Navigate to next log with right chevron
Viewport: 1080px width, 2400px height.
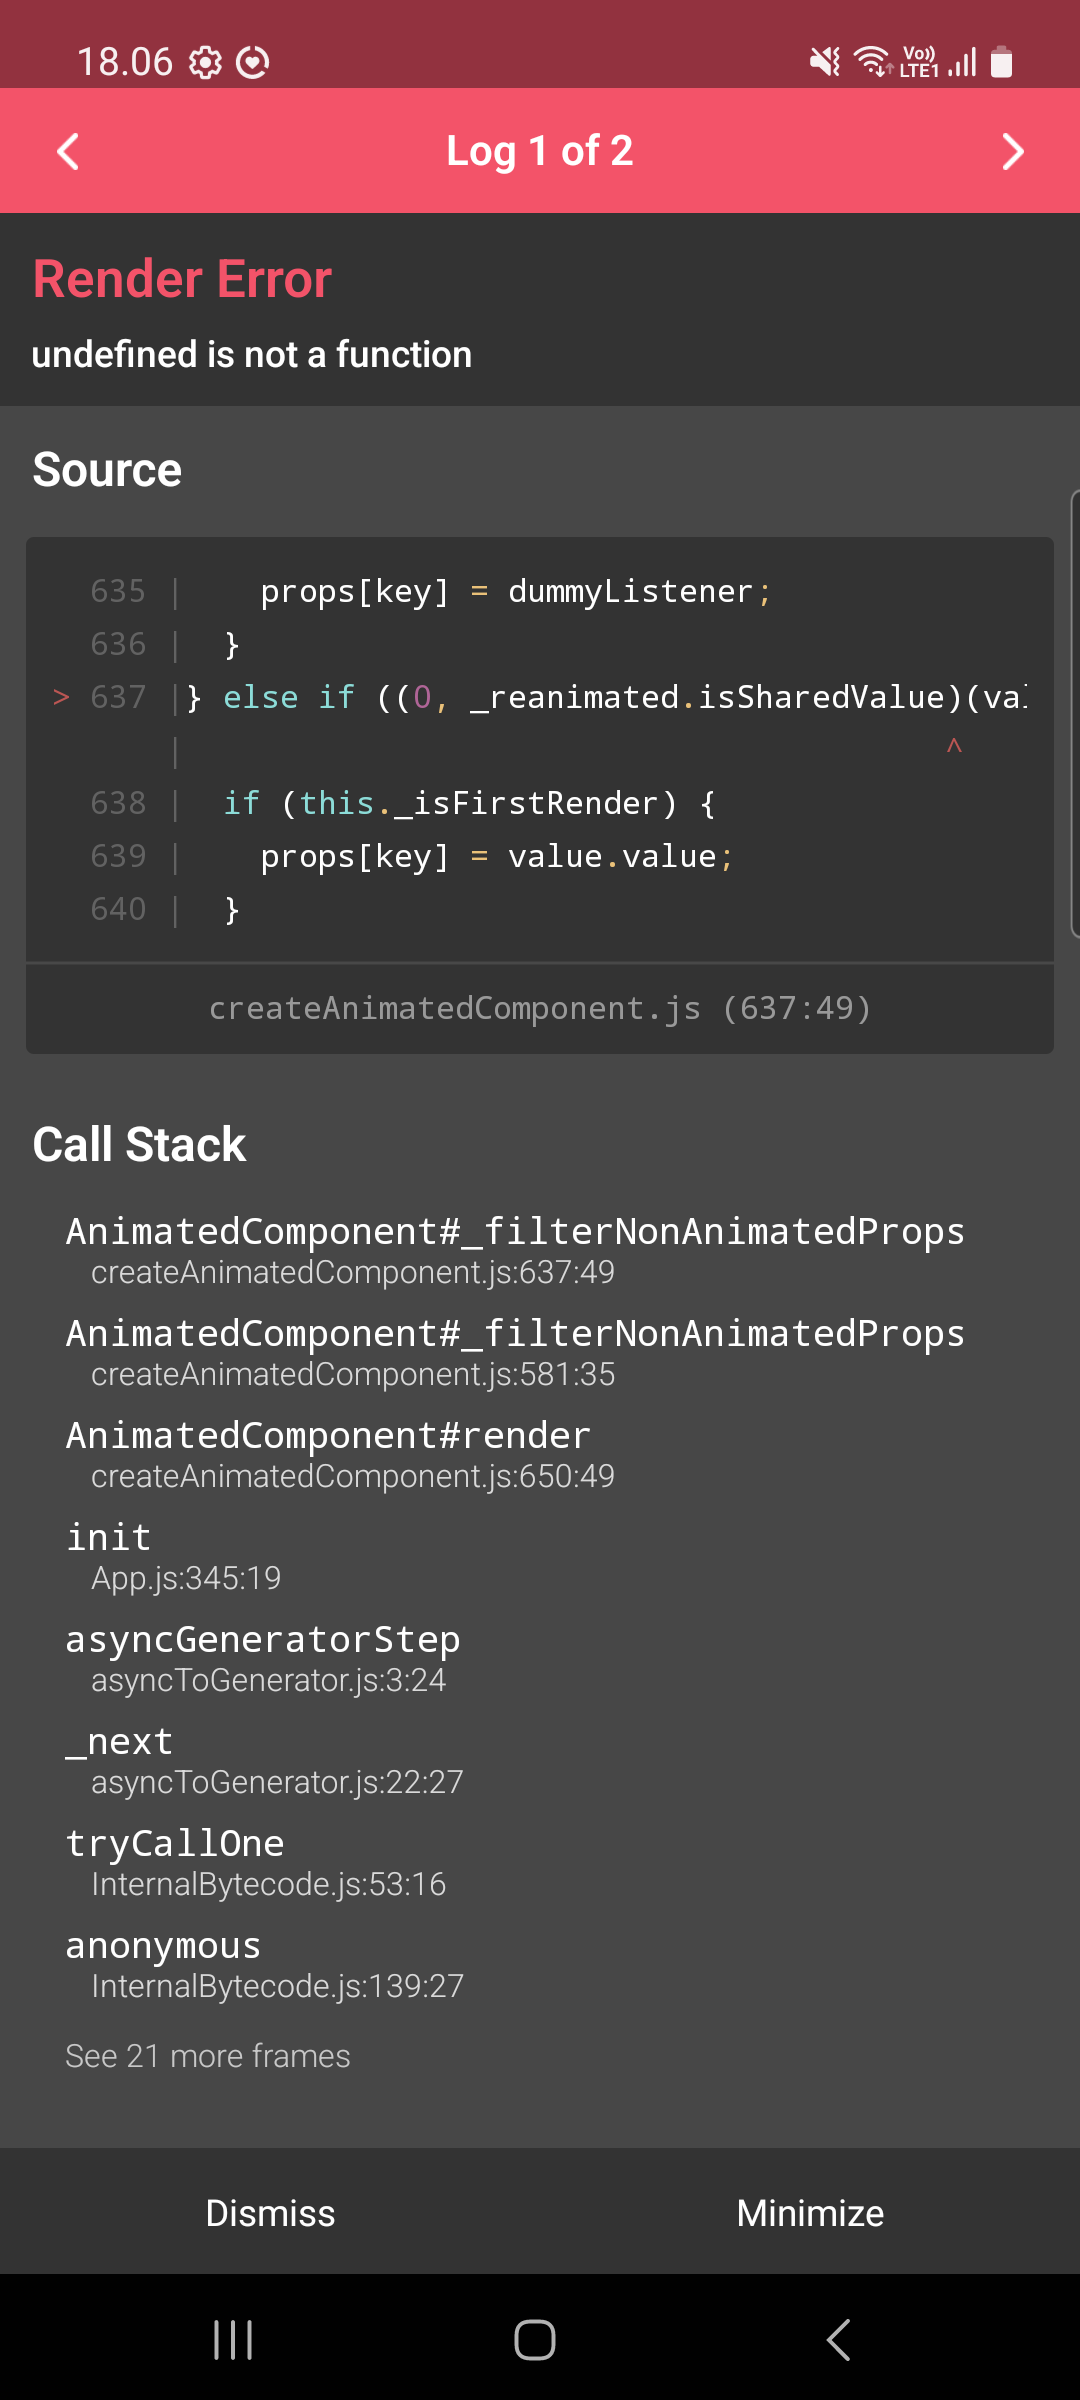1013,151
